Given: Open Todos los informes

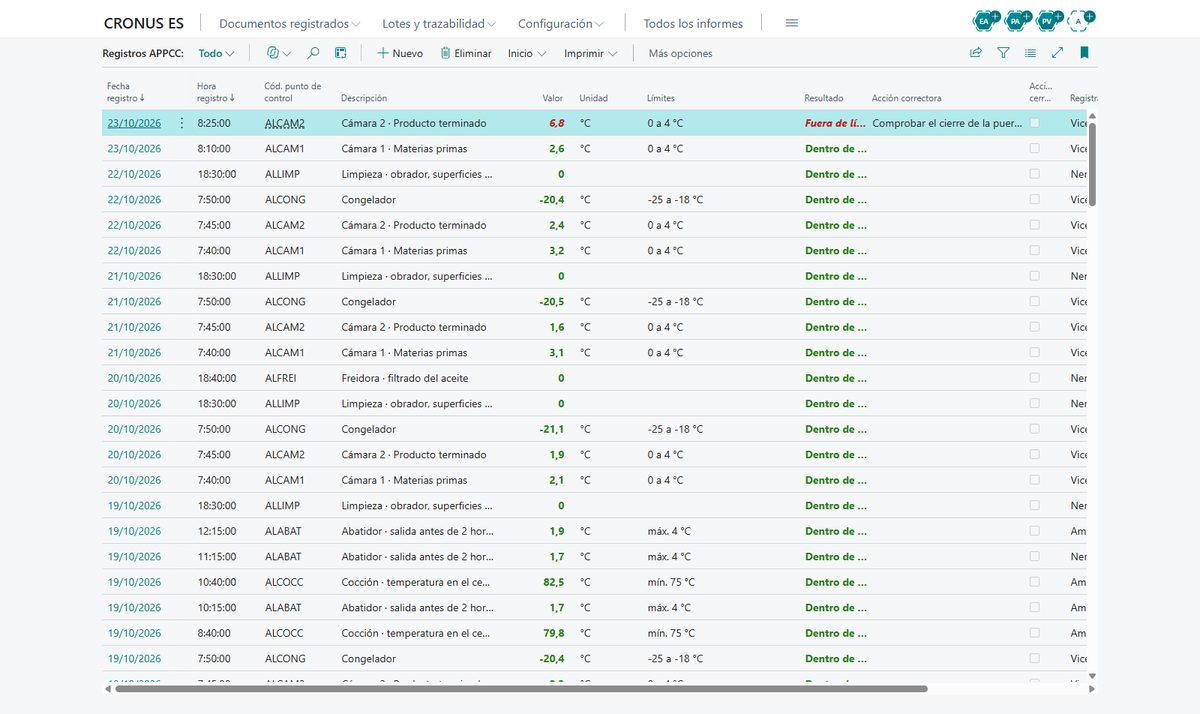Looking at the screenshot, I should (x=693, y=23).
